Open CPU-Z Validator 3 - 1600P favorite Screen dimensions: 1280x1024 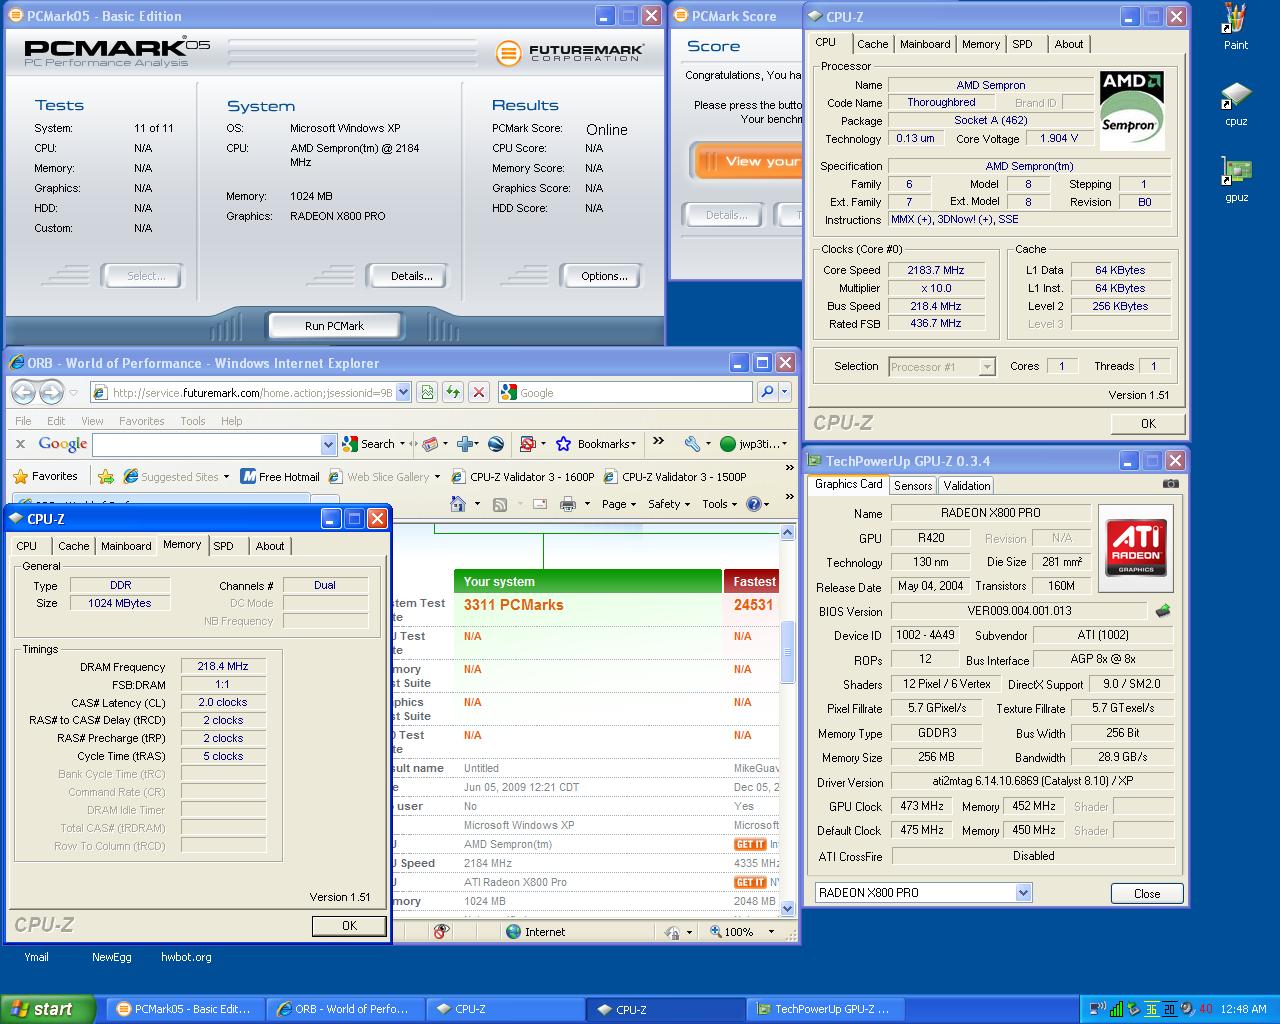pos(523,477)
